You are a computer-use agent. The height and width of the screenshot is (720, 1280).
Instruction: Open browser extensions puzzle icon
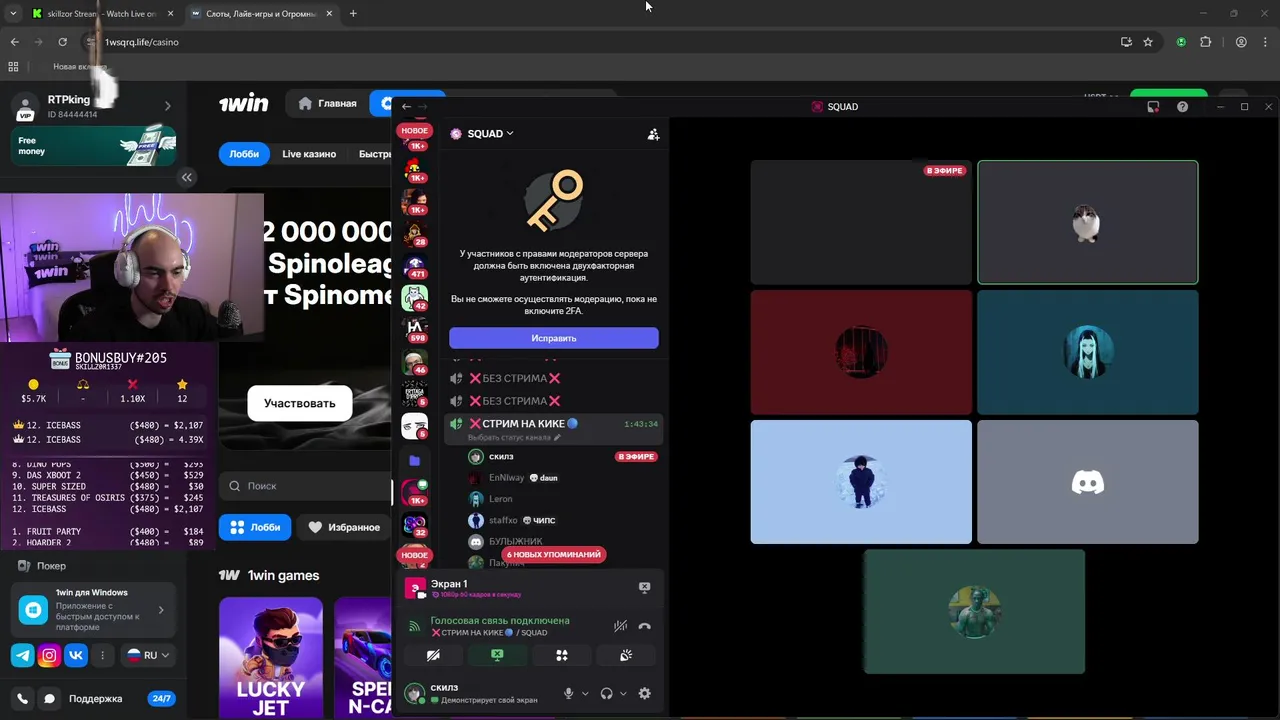click(x=1205, y=42)
